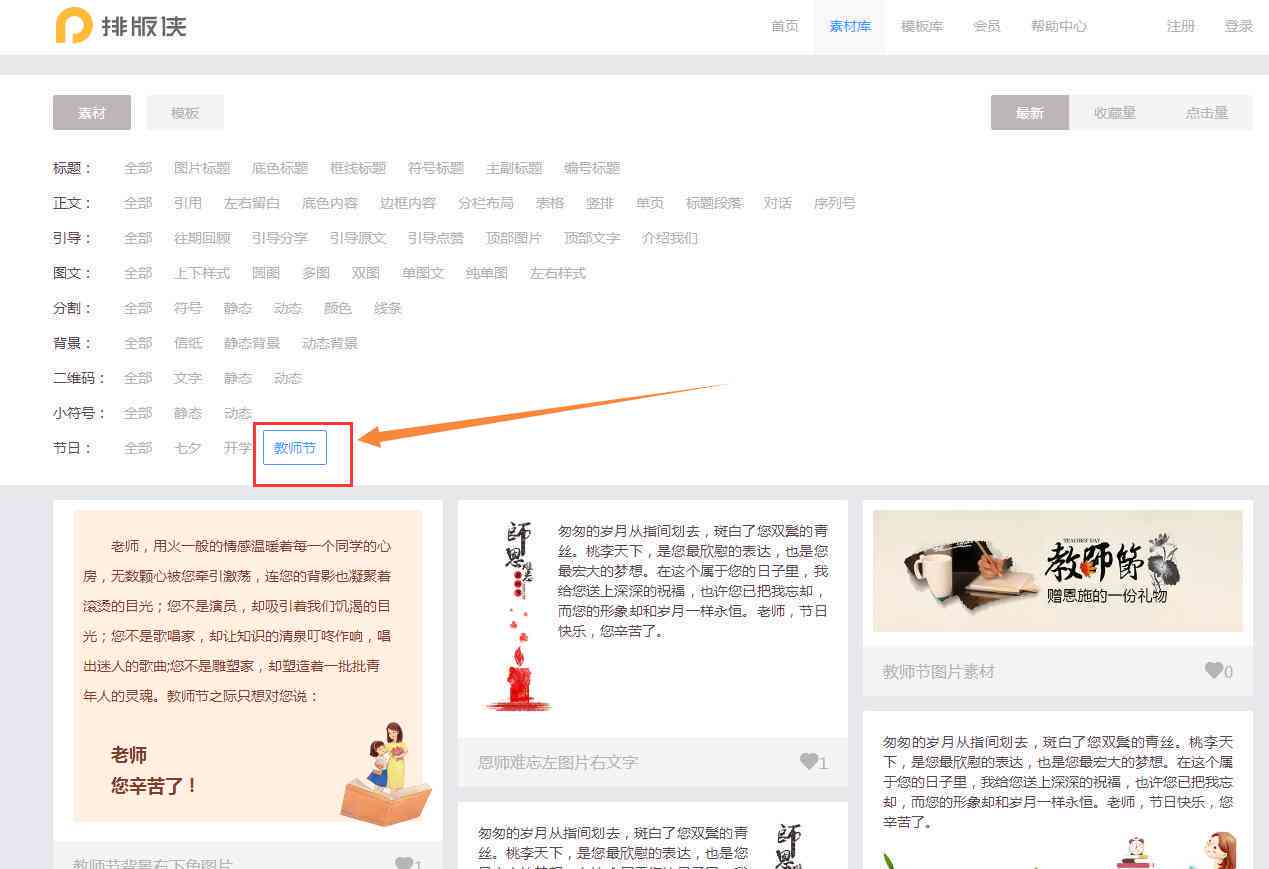Choose 文字 in the 二维码 row
Viewport: 1269px width, 869px height.
[x=188, y=378]
